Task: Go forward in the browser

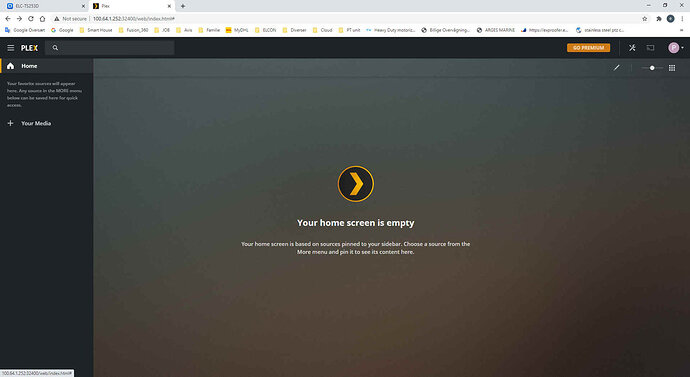Action: tap(19, 18)
